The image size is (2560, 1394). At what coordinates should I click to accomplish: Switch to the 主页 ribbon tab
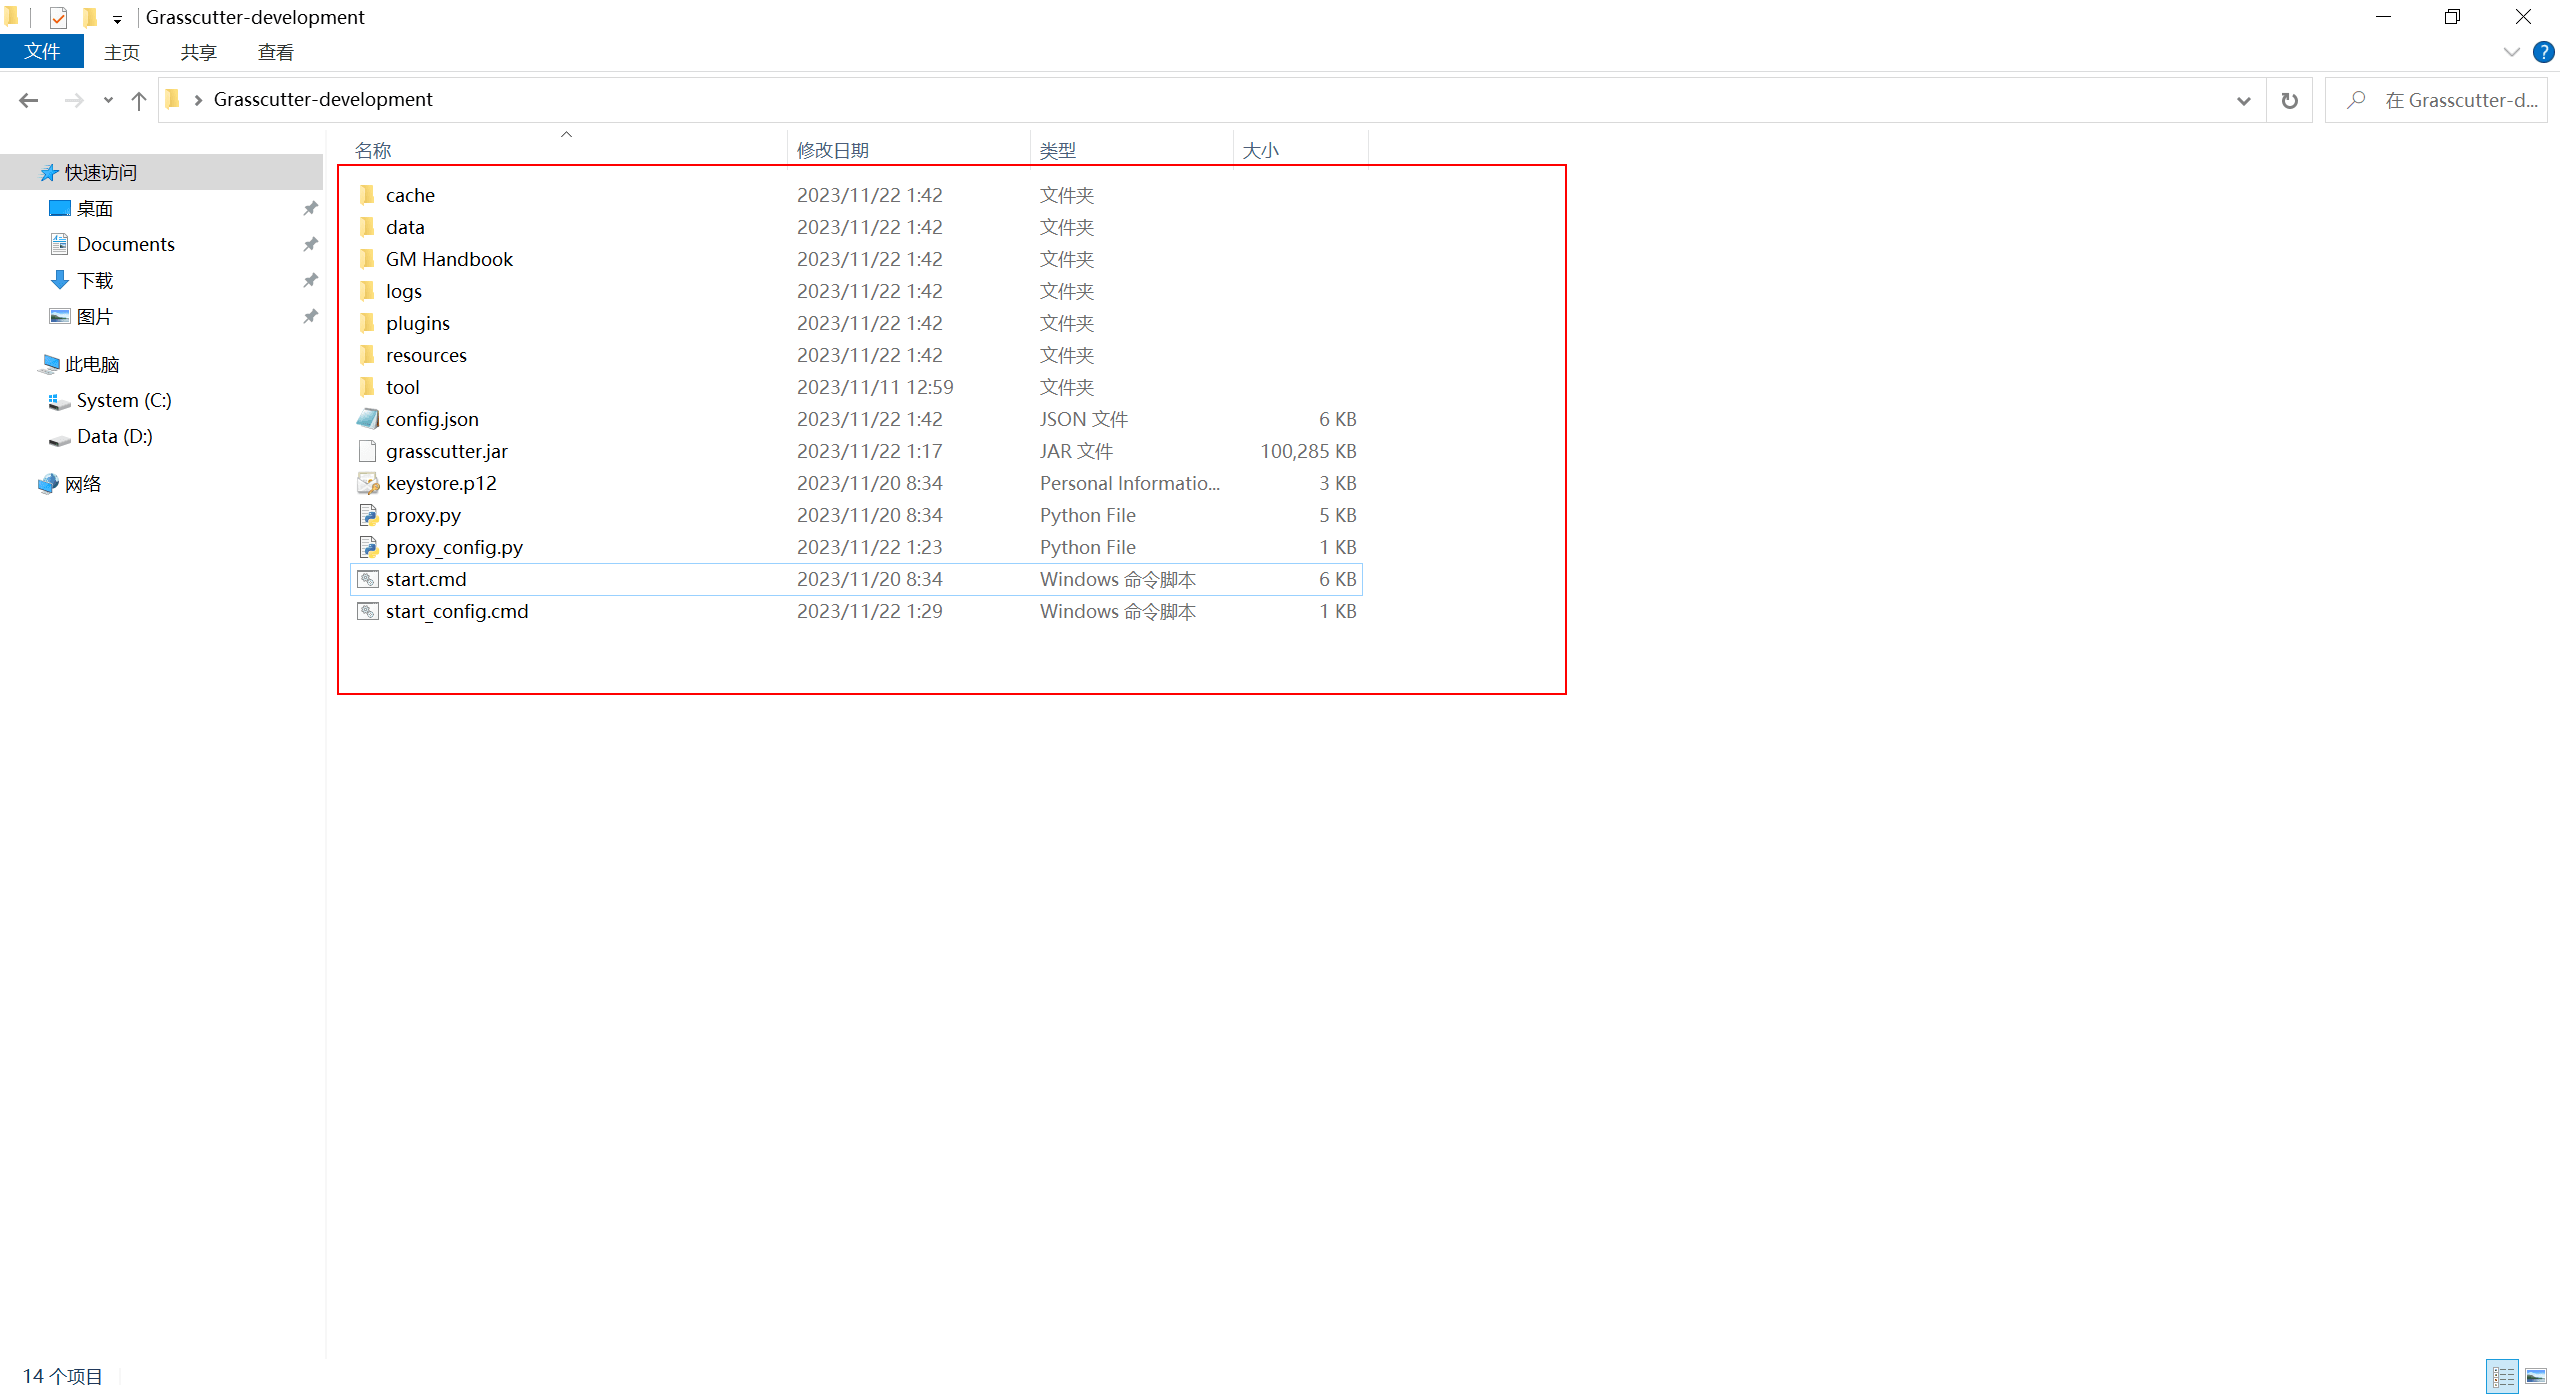122,52
